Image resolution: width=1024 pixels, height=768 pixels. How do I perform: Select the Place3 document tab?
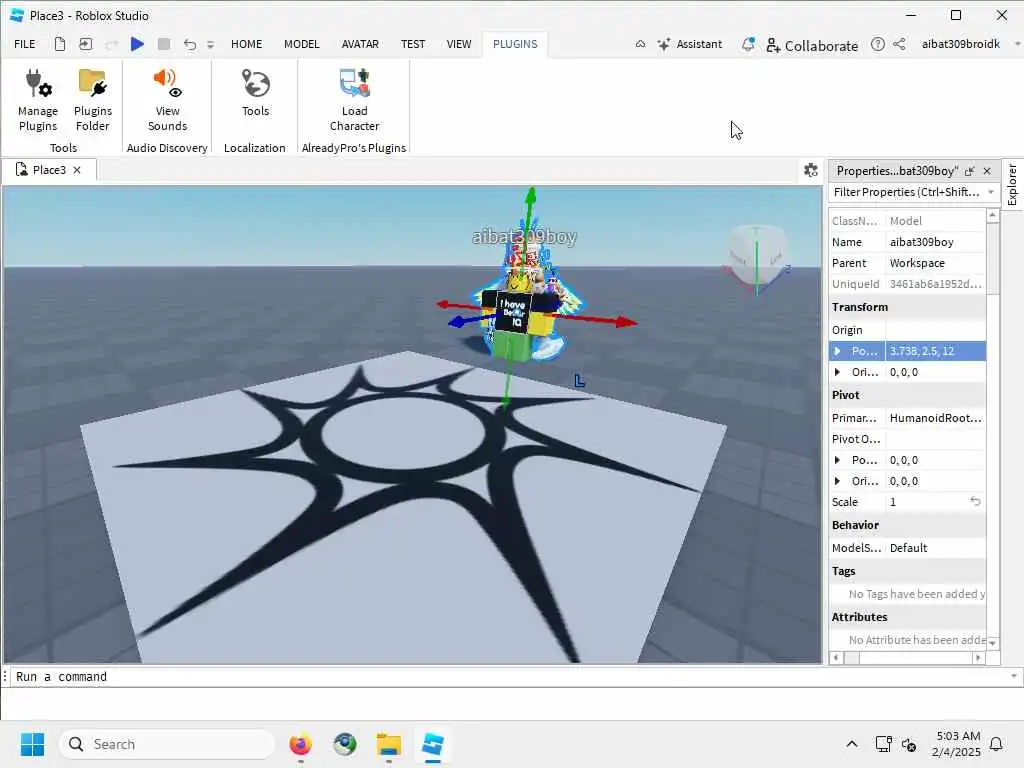coord(49,170)
